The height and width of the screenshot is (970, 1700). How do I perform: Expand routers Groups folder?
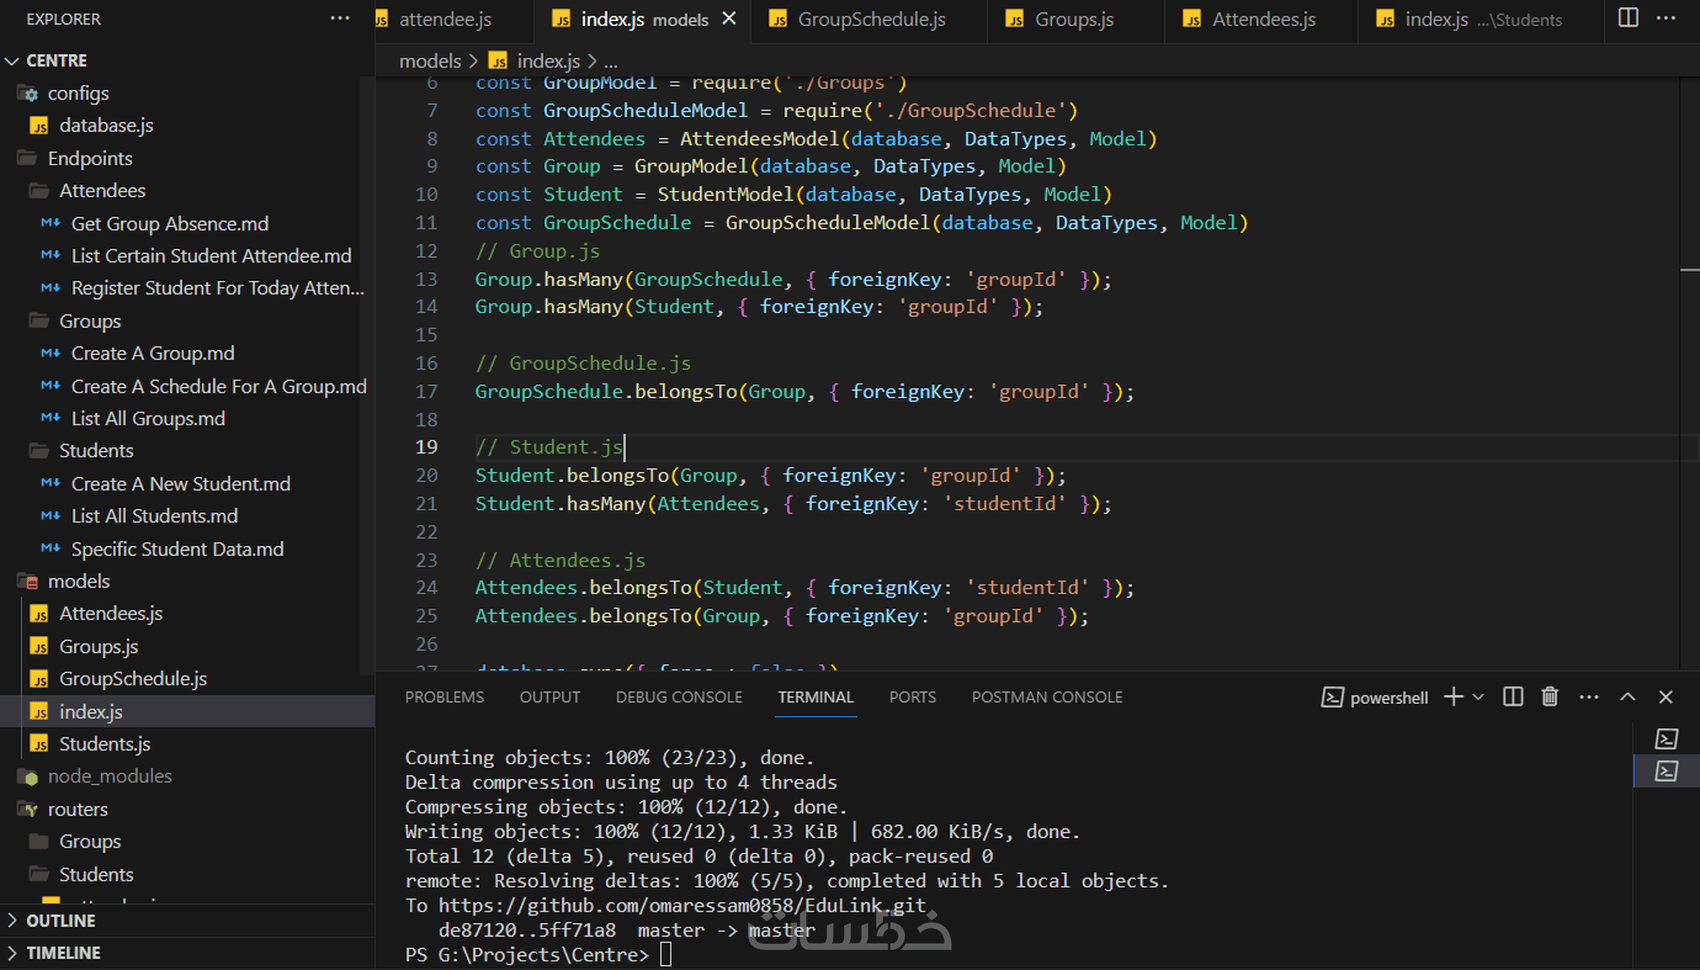(x=187, y=841)
